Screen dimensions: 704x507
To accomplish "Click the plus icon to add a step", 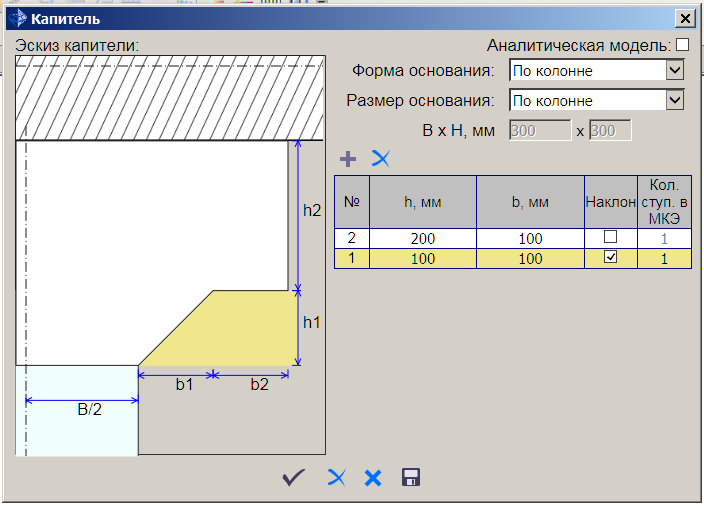I will click(348, 159).
